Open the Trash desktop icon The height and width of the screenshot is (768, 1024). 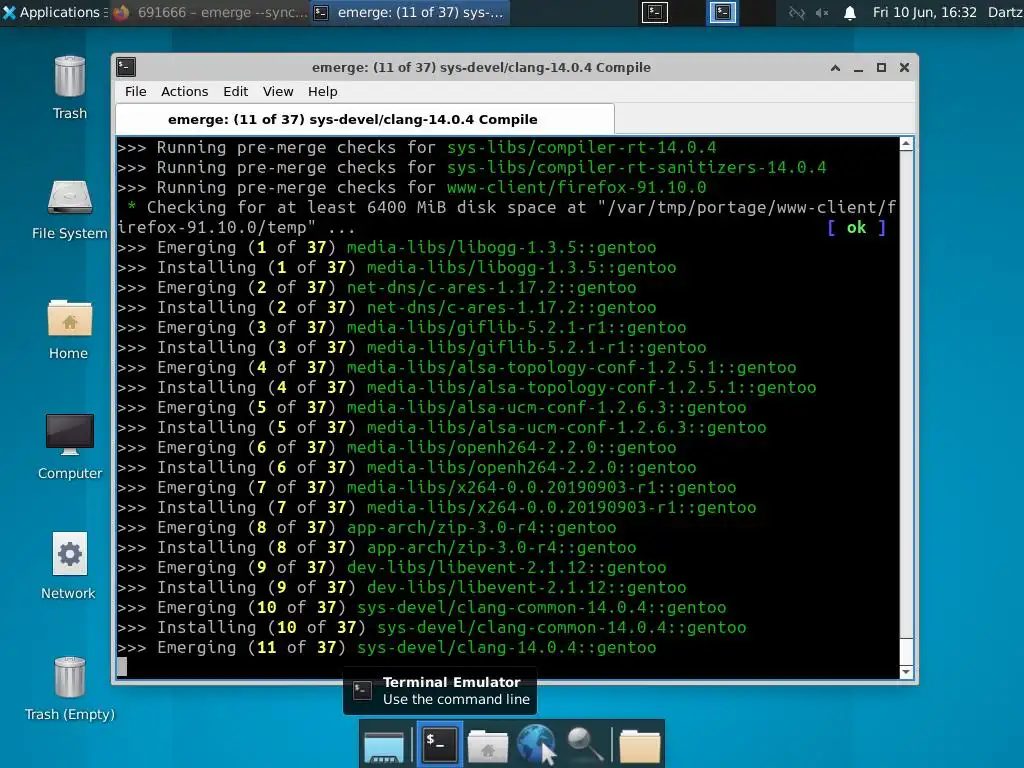(69, 88)
